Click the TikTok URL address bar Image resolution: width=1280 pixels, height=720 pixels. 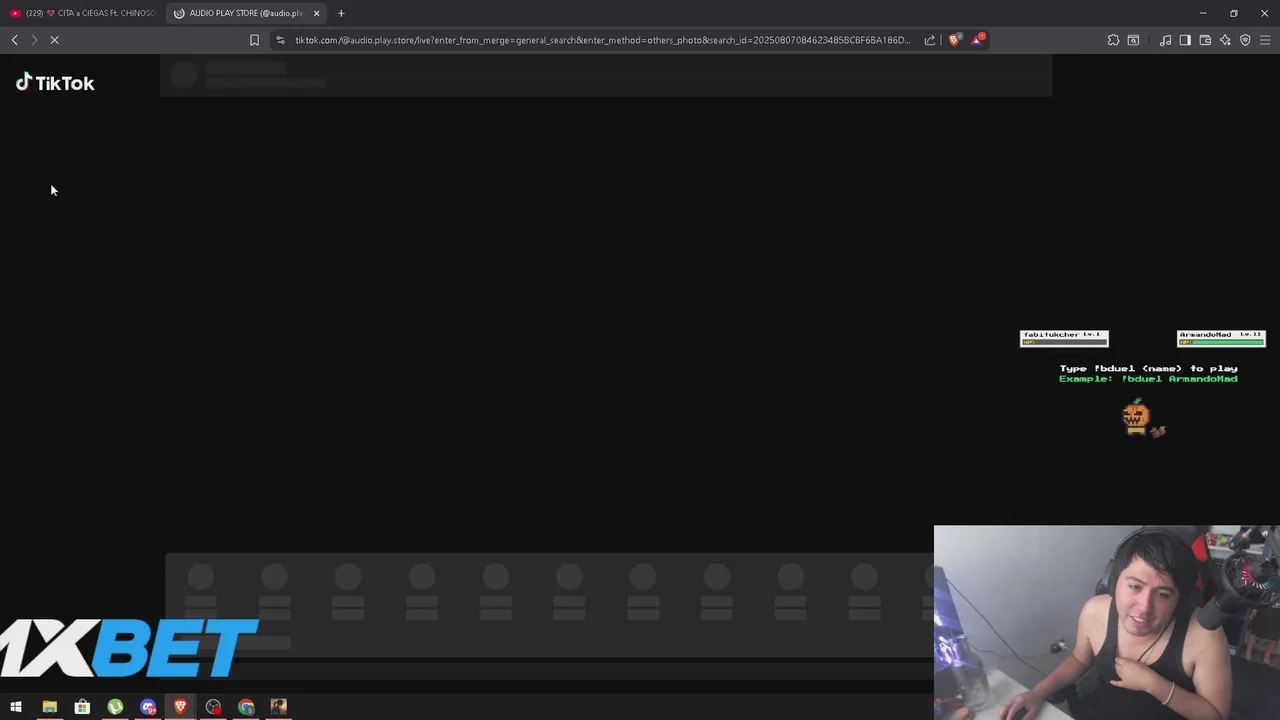(602, 40)
